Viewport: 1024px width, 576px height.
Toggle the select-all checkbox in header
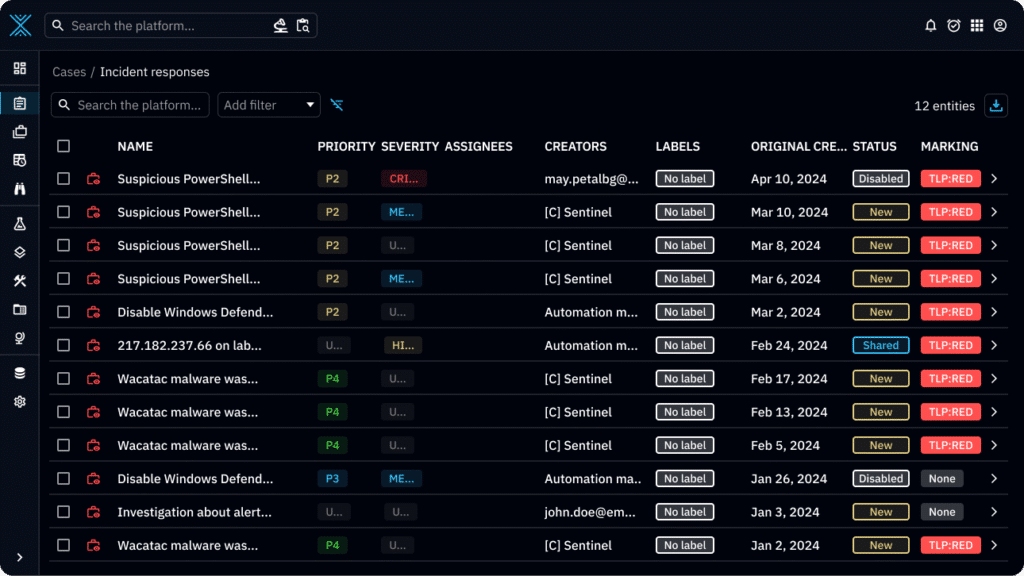click(64, 146)
